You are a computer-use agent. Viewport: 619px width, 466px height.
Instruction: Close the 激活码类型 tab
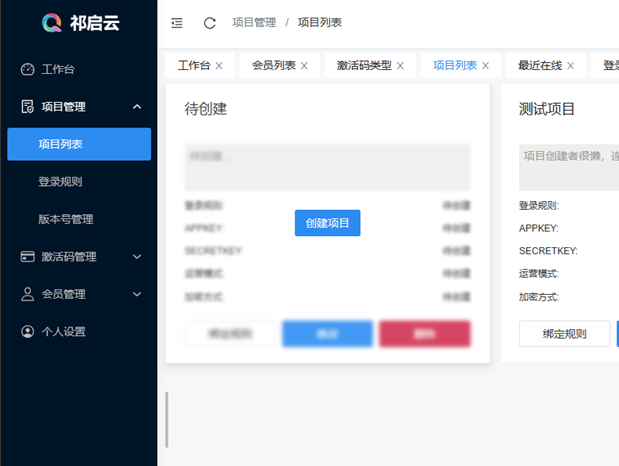click(400, 66)
